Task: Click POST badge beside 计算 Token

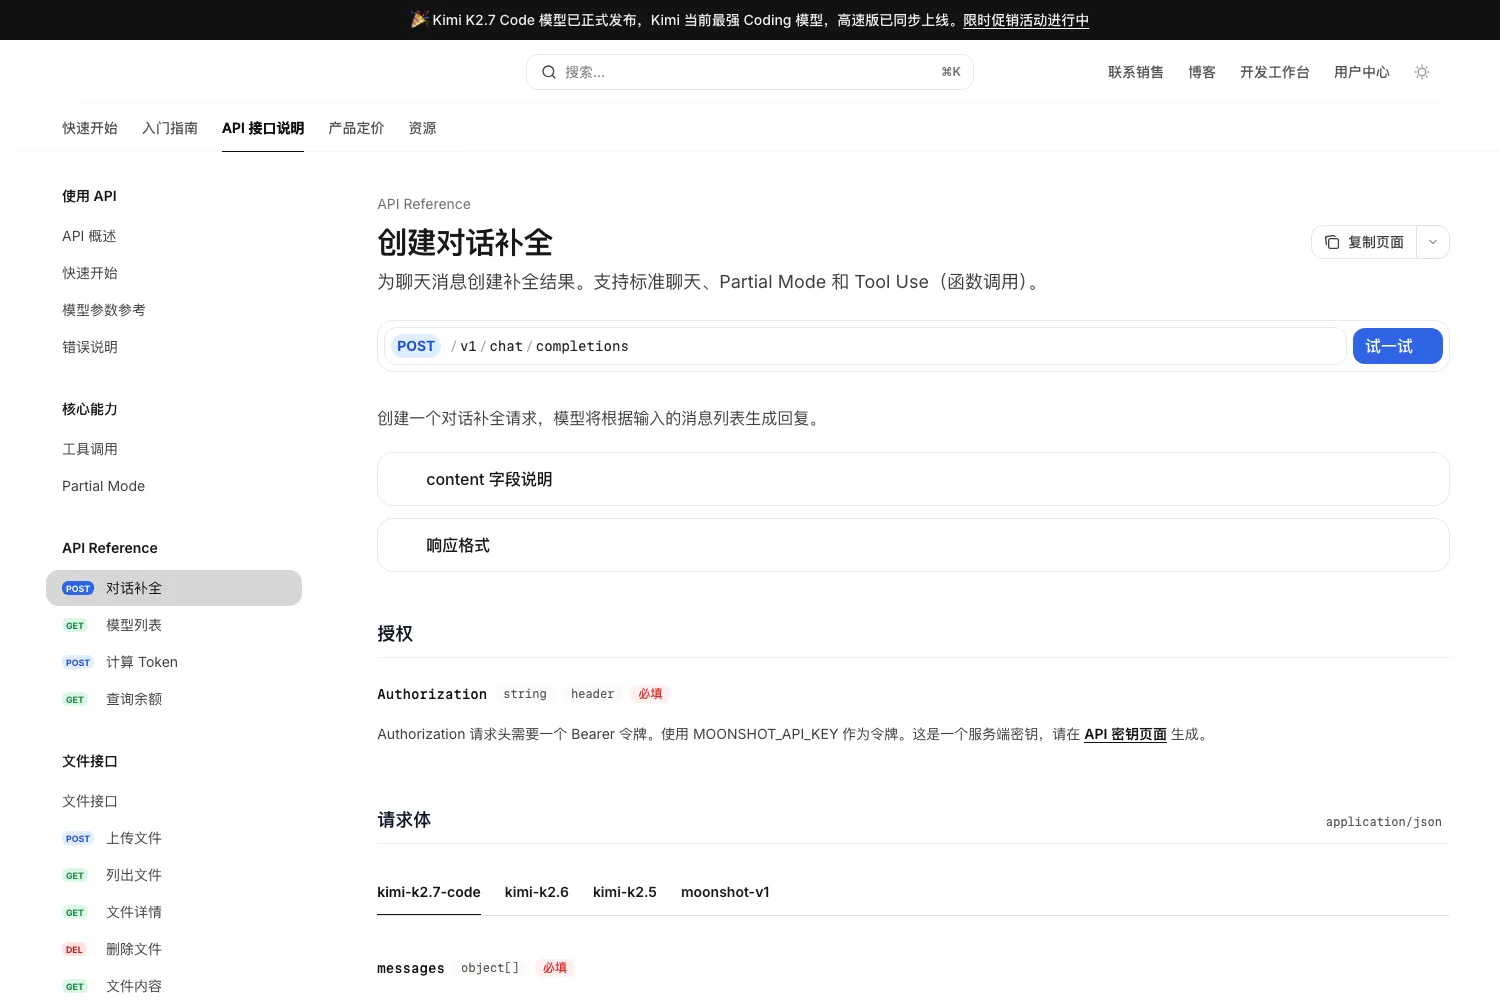Action: point(78,663)
